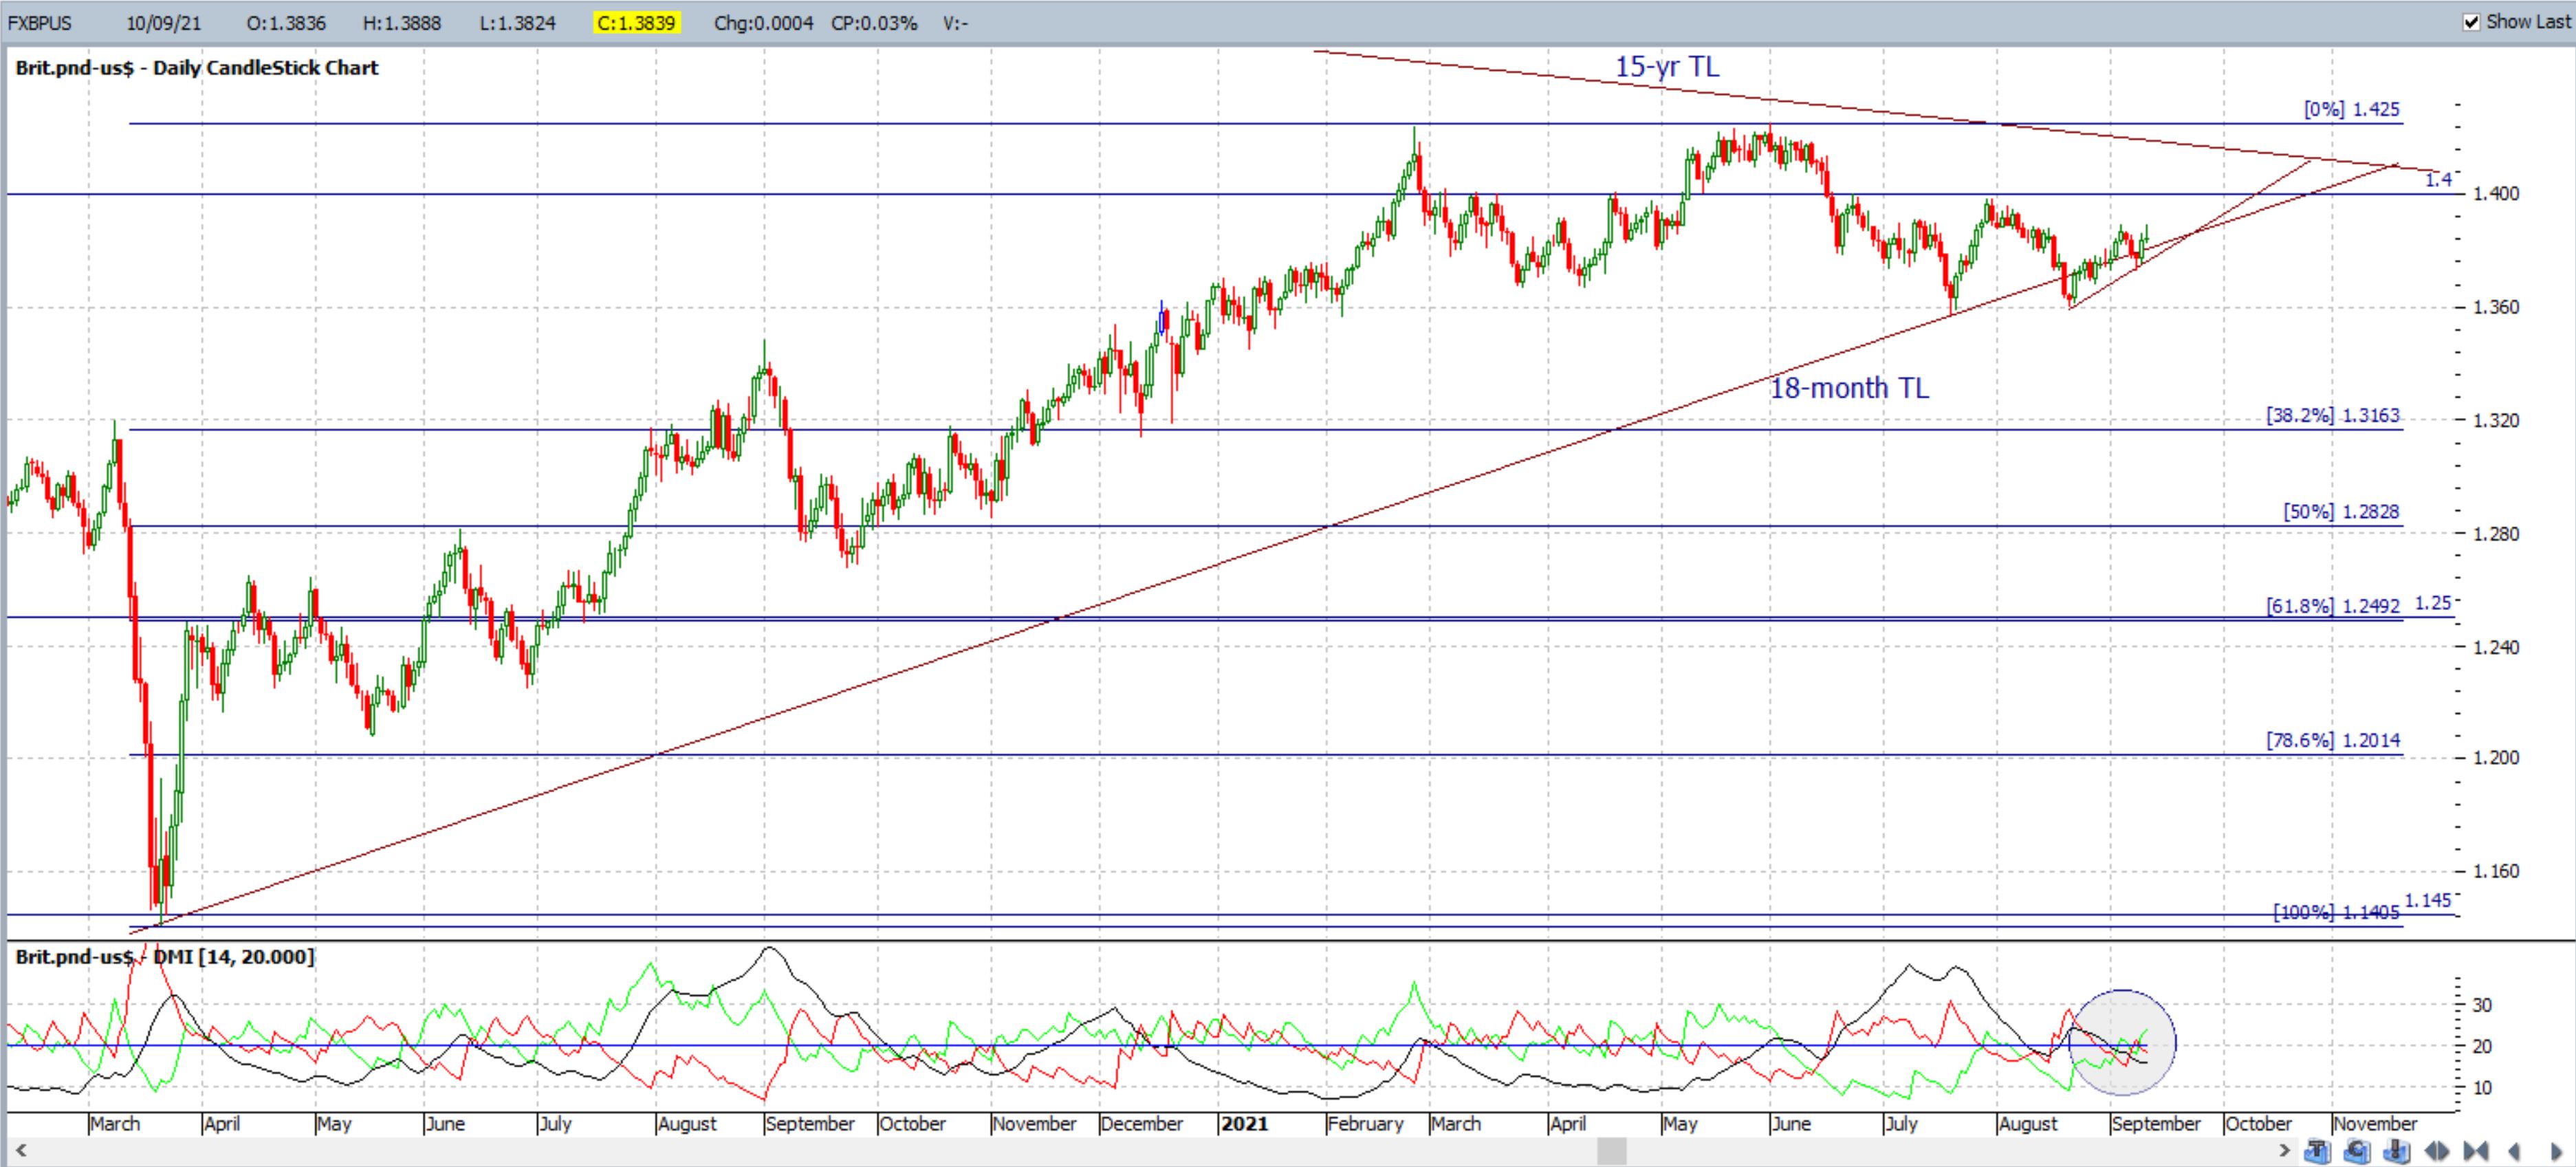The width and height of the screenshot is (2576, 1167).
Task: Click the [61.8%] 1.2492 Fibonacci label
Action: pyautogui.click(x=2333, y=606)
